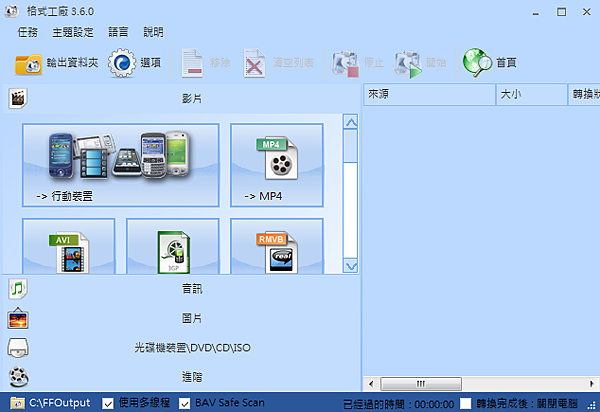This screenshot has width=600, height=412.
Task: Click the task list scroll right arrow
Action: (592, 384)
